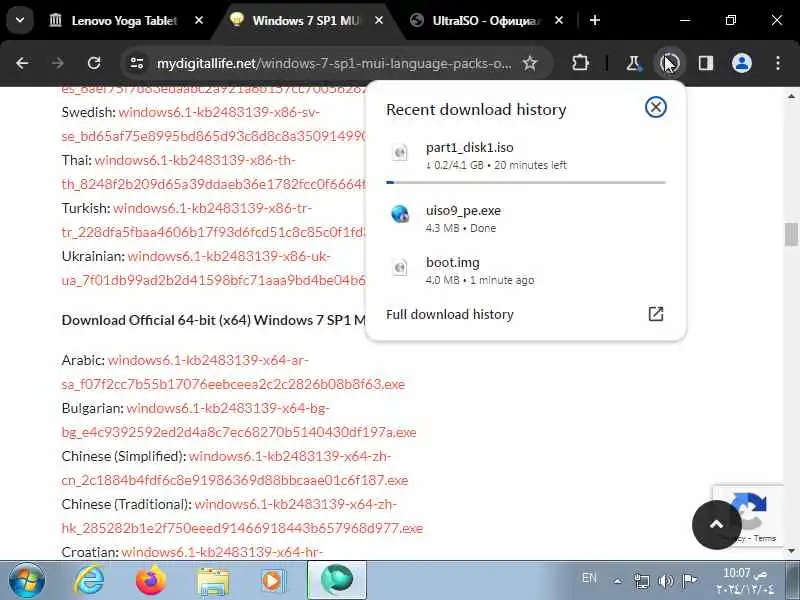Screen dimensions: 800x600
Task: Open the Chrome Labs flask icon
Action: pos(633,63)
